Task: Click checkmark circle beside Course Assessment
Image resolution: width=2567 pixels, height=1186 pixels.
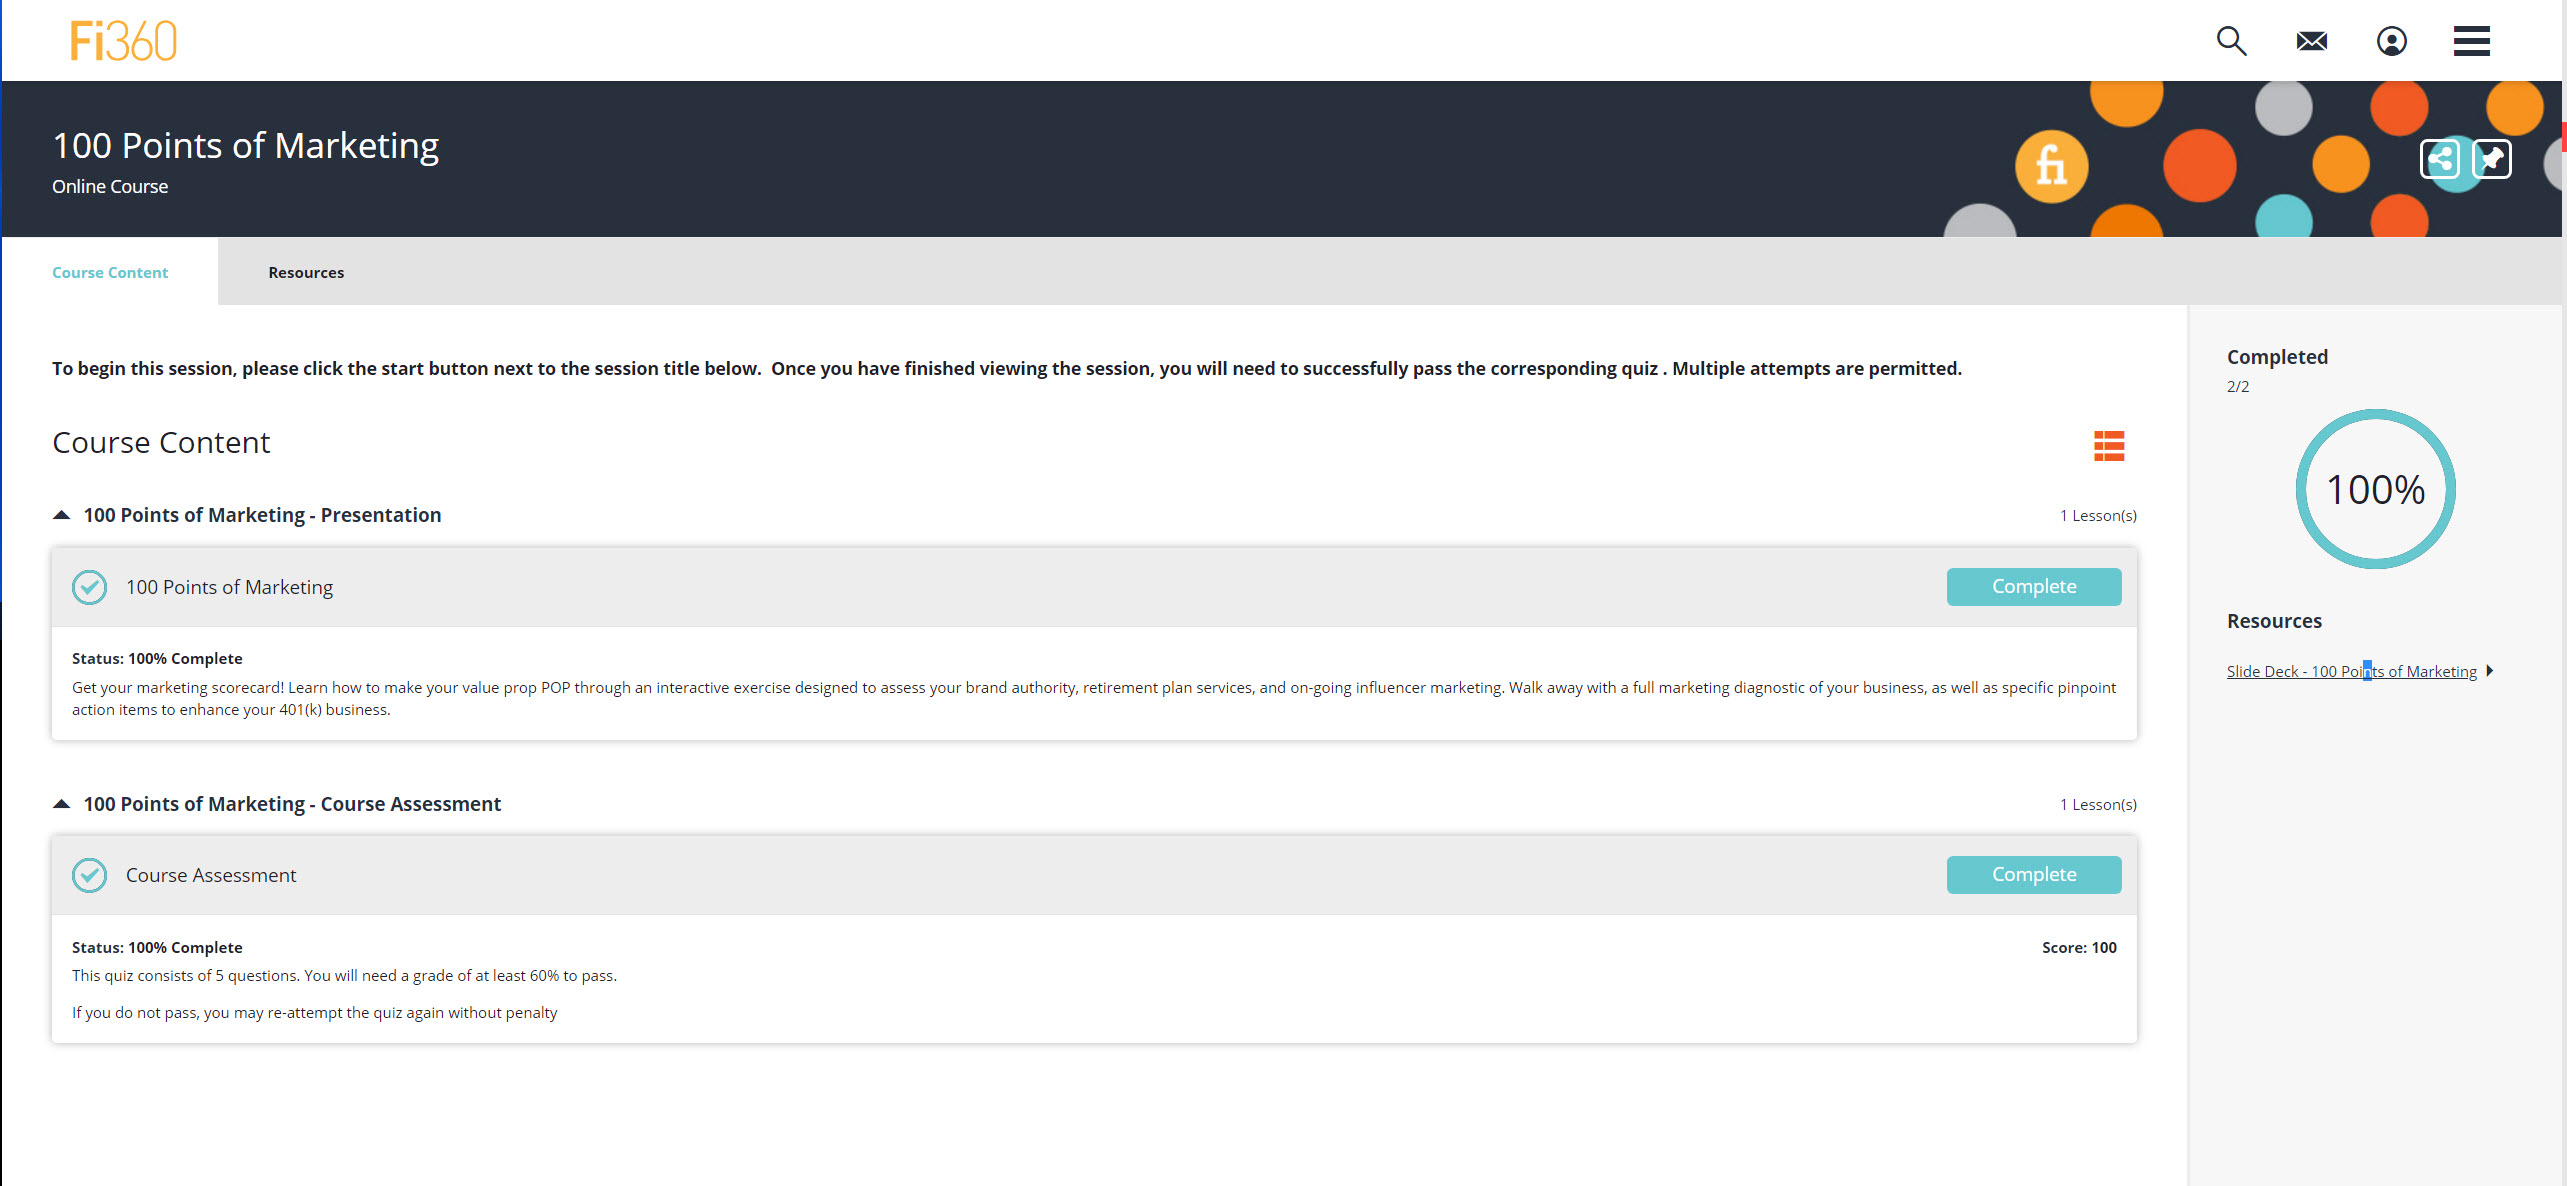Action: 89,875
